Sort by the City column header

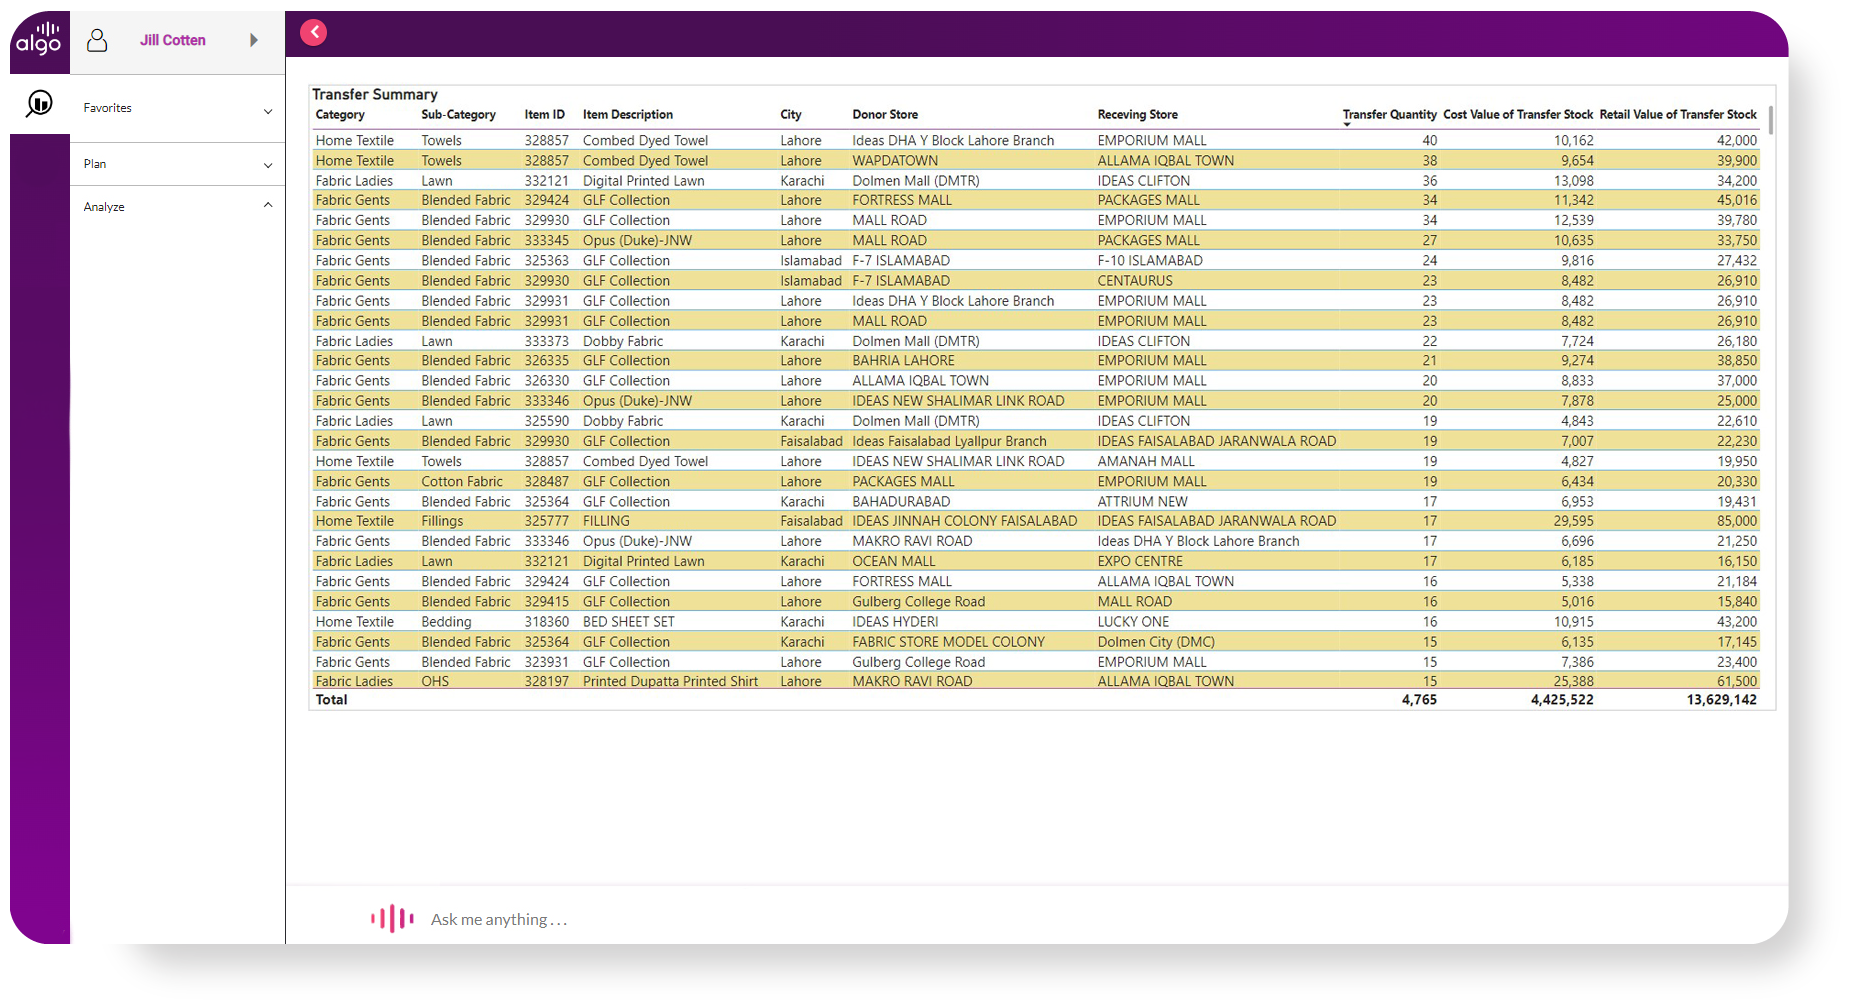pos(791,115)
